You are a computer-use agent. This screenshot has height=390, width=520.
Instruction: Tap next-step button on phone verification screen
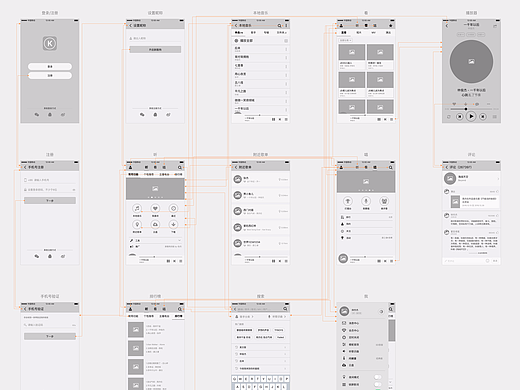pyautogui.click(x=50, y=336)
